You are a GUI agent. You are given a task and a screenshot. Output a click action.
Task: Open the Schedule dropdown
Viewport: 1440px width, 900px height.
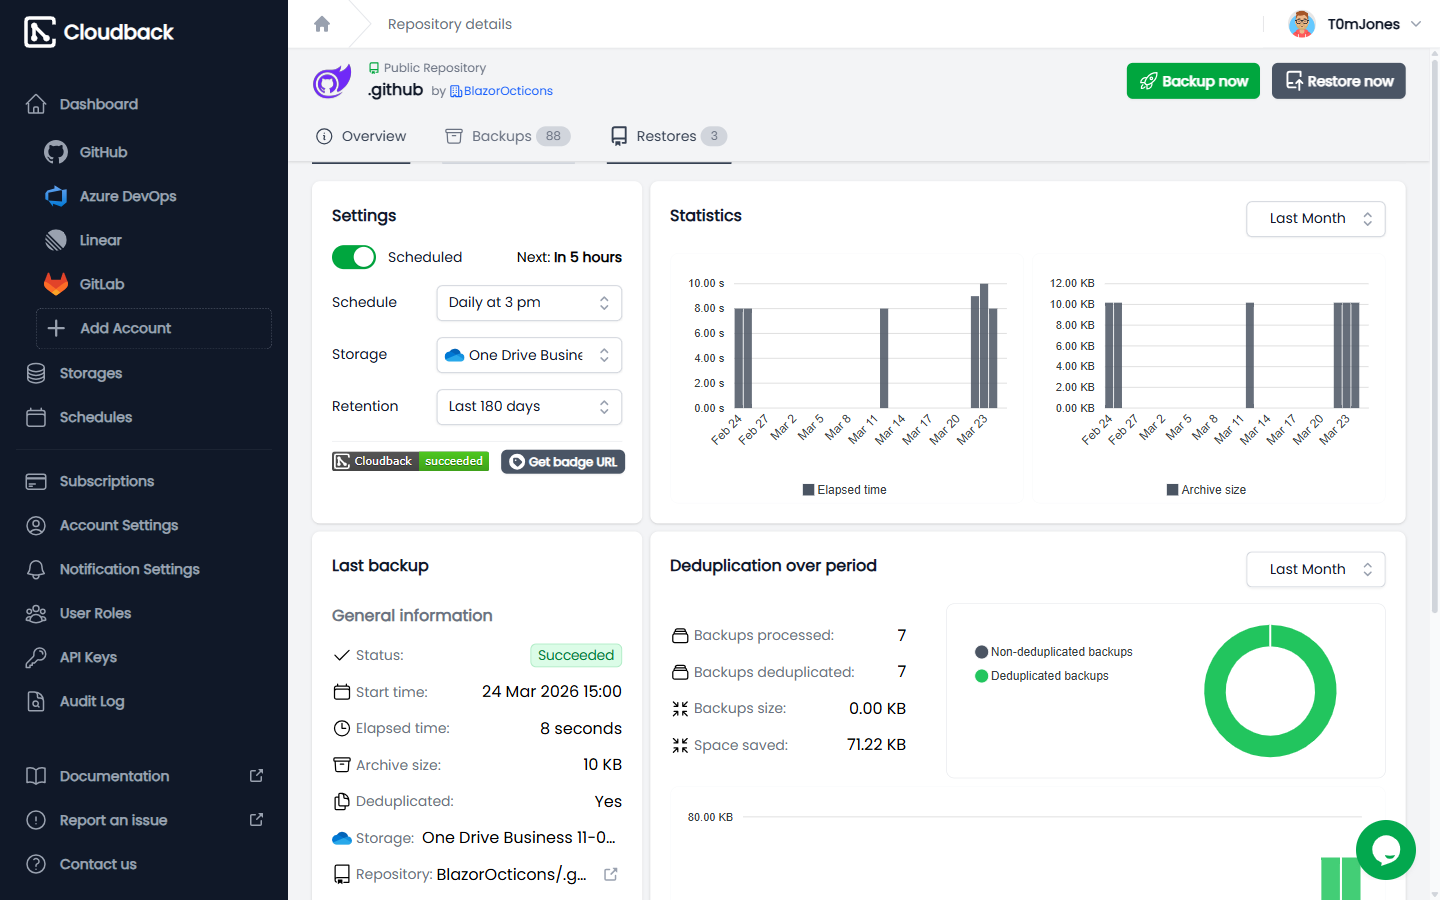tap(529, 303)
